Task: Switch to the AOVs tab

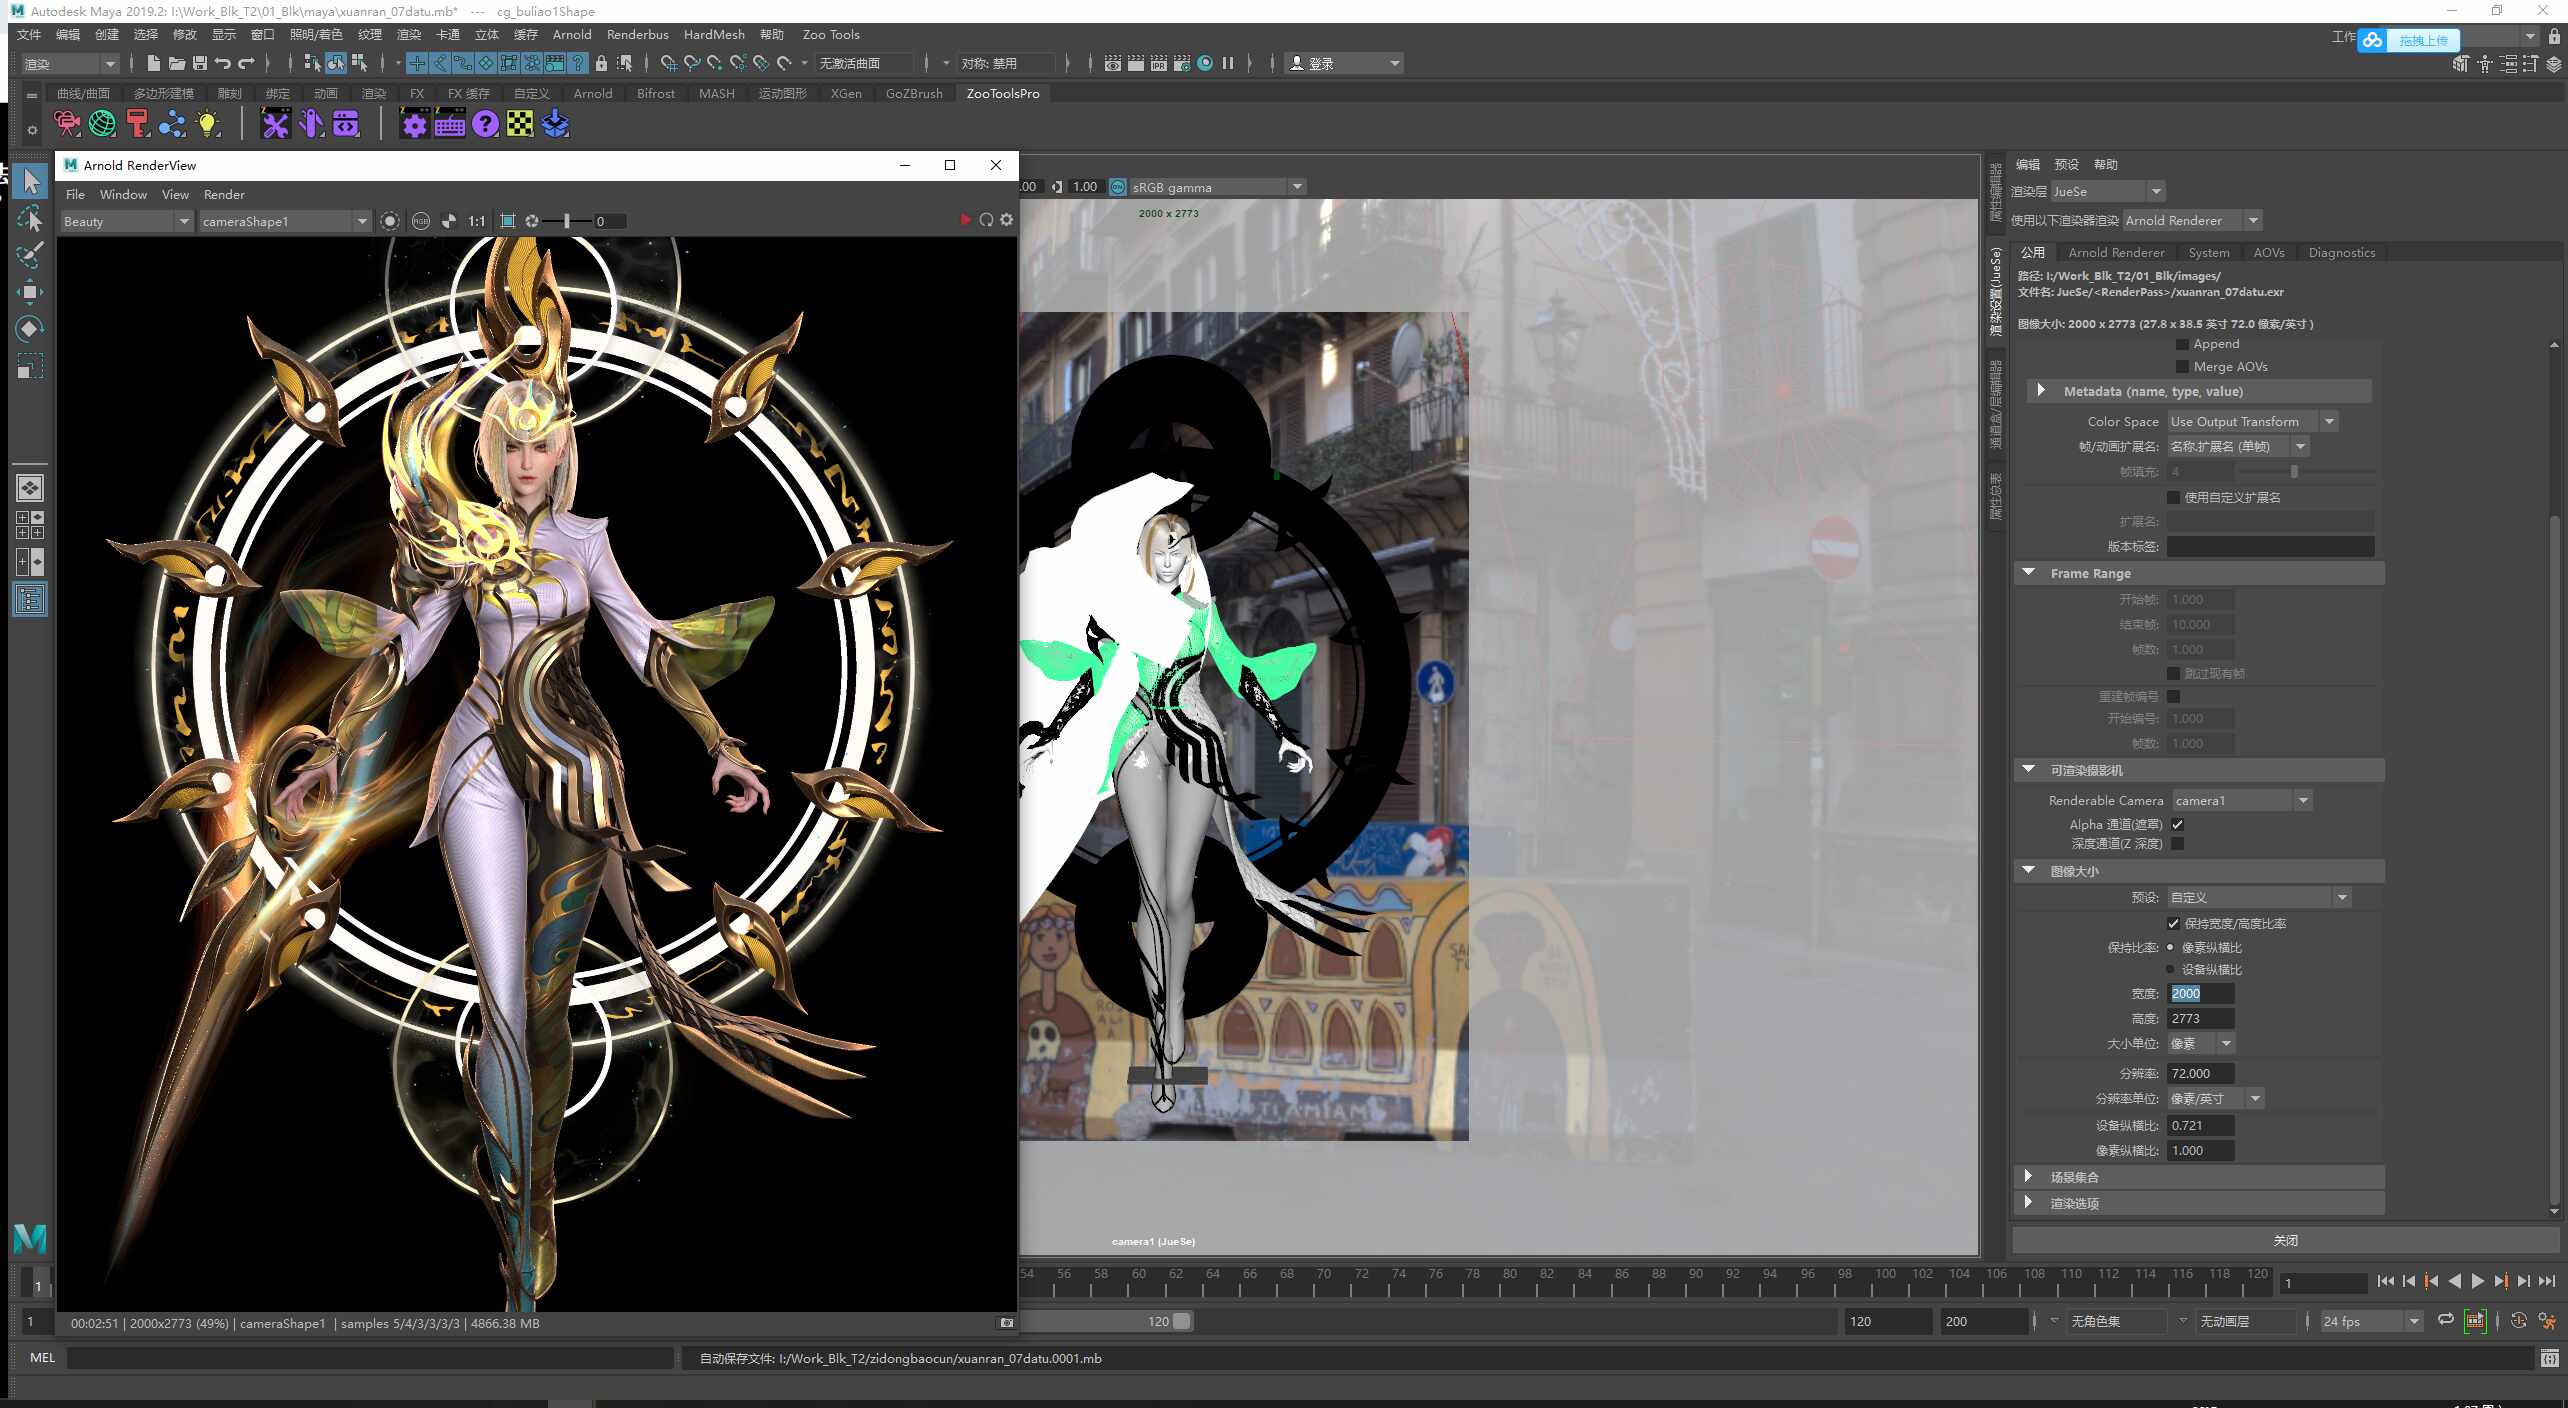Action: (2268, 252)
